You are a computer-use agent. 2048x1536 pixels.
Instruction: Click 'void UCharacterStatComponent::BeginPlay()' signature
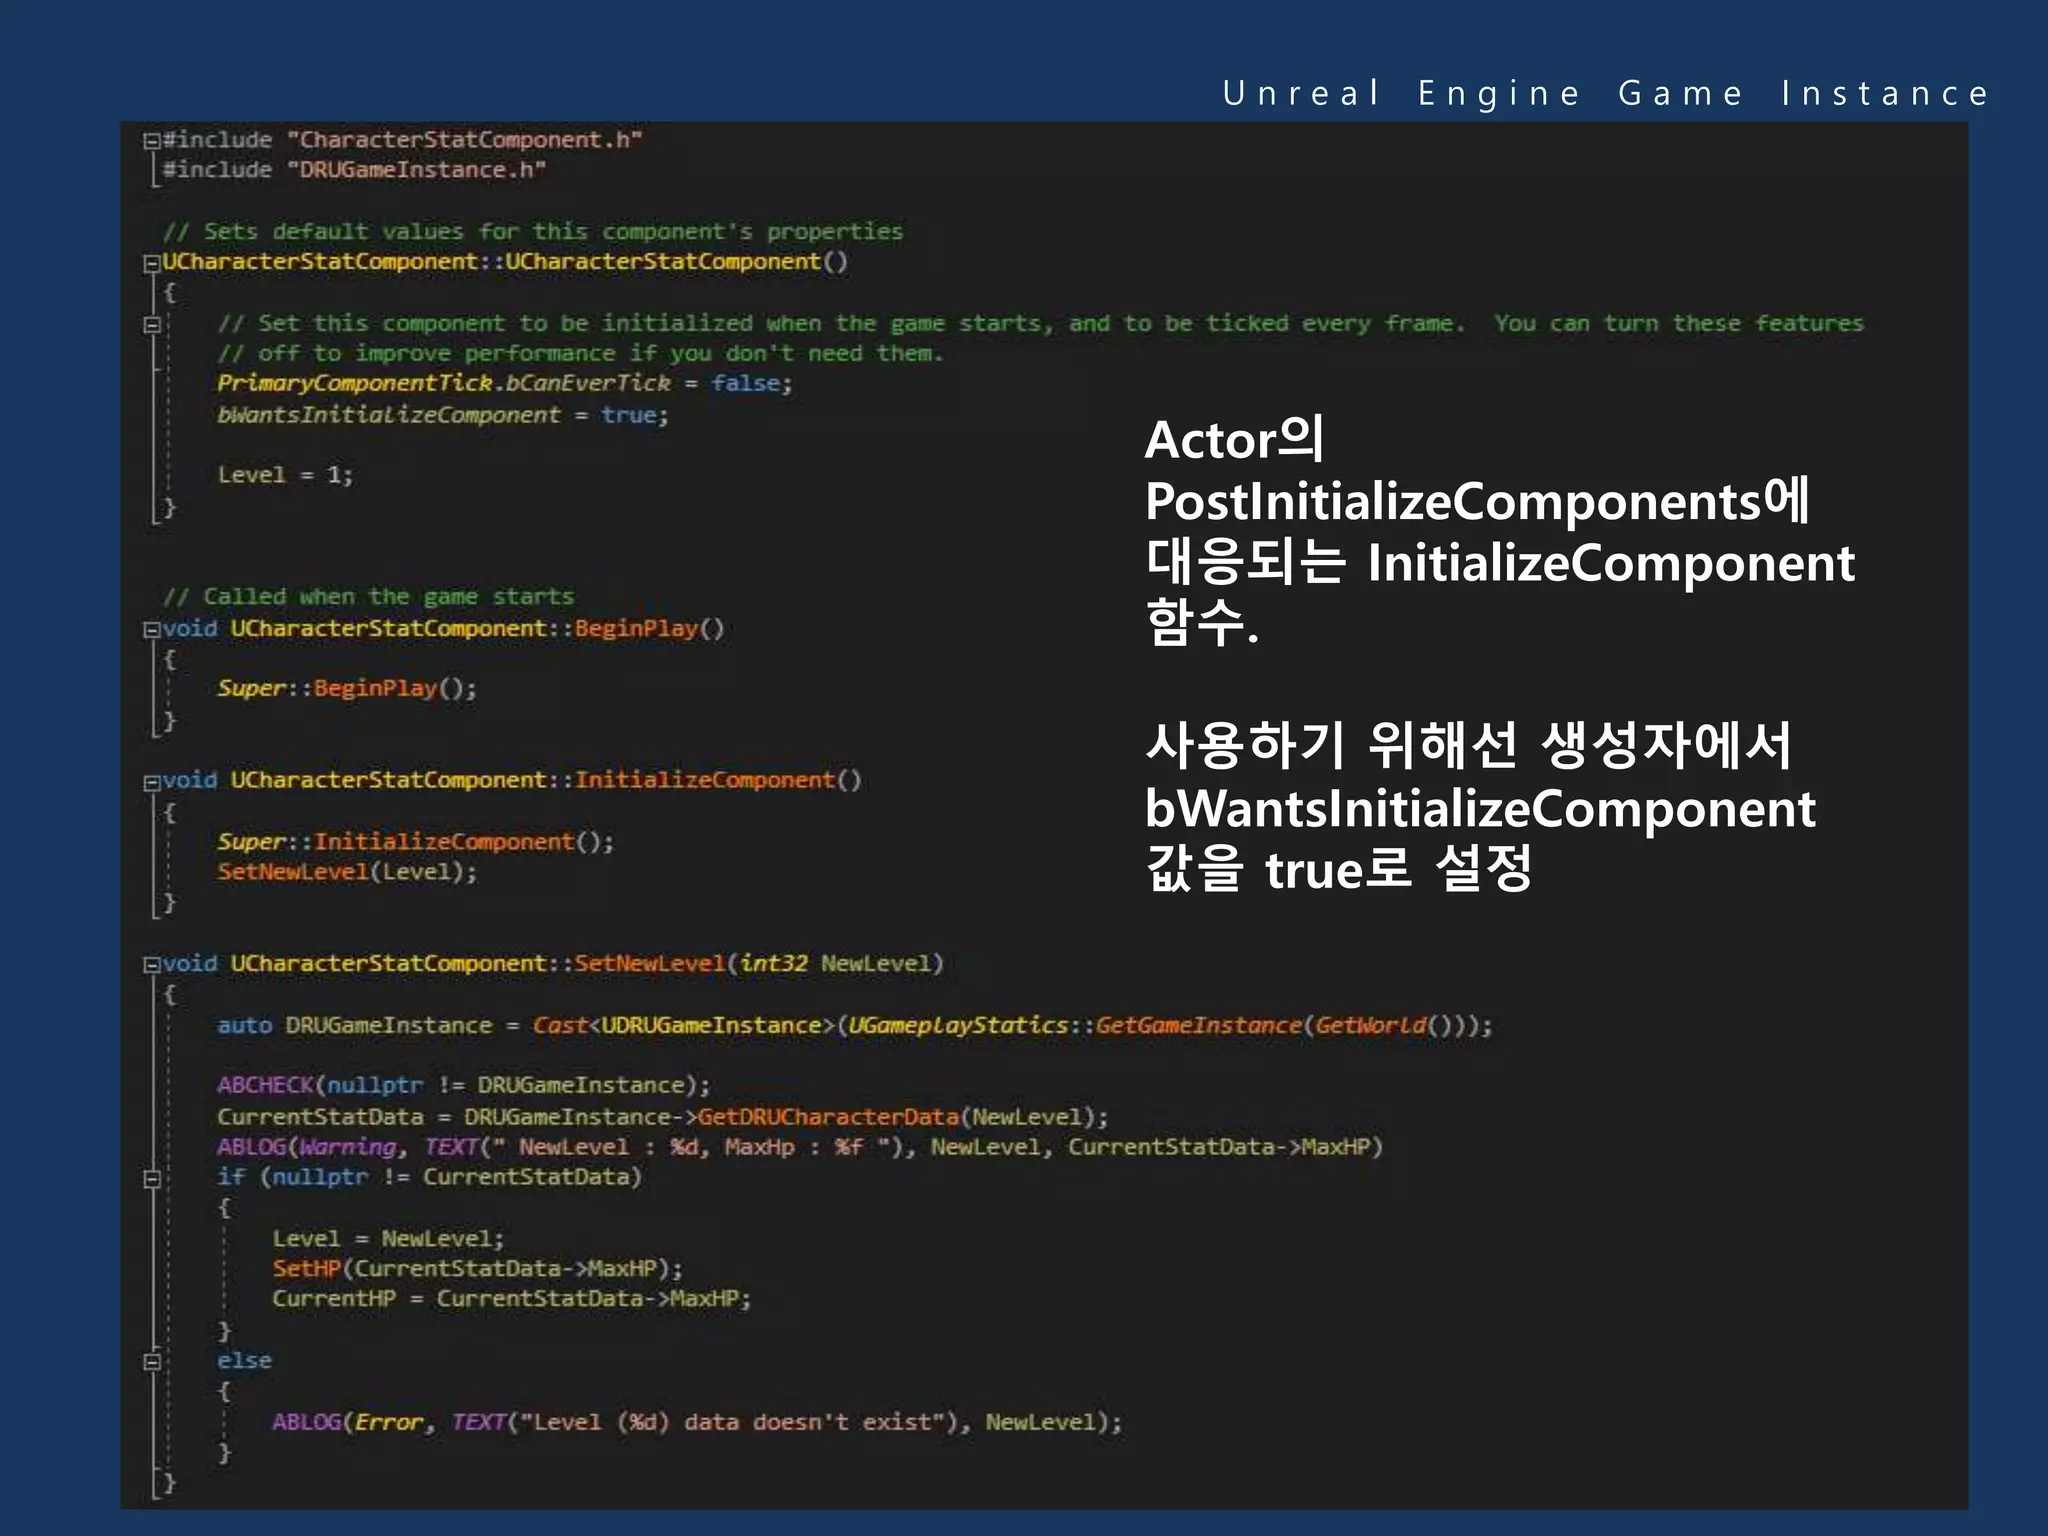[443, 629]
